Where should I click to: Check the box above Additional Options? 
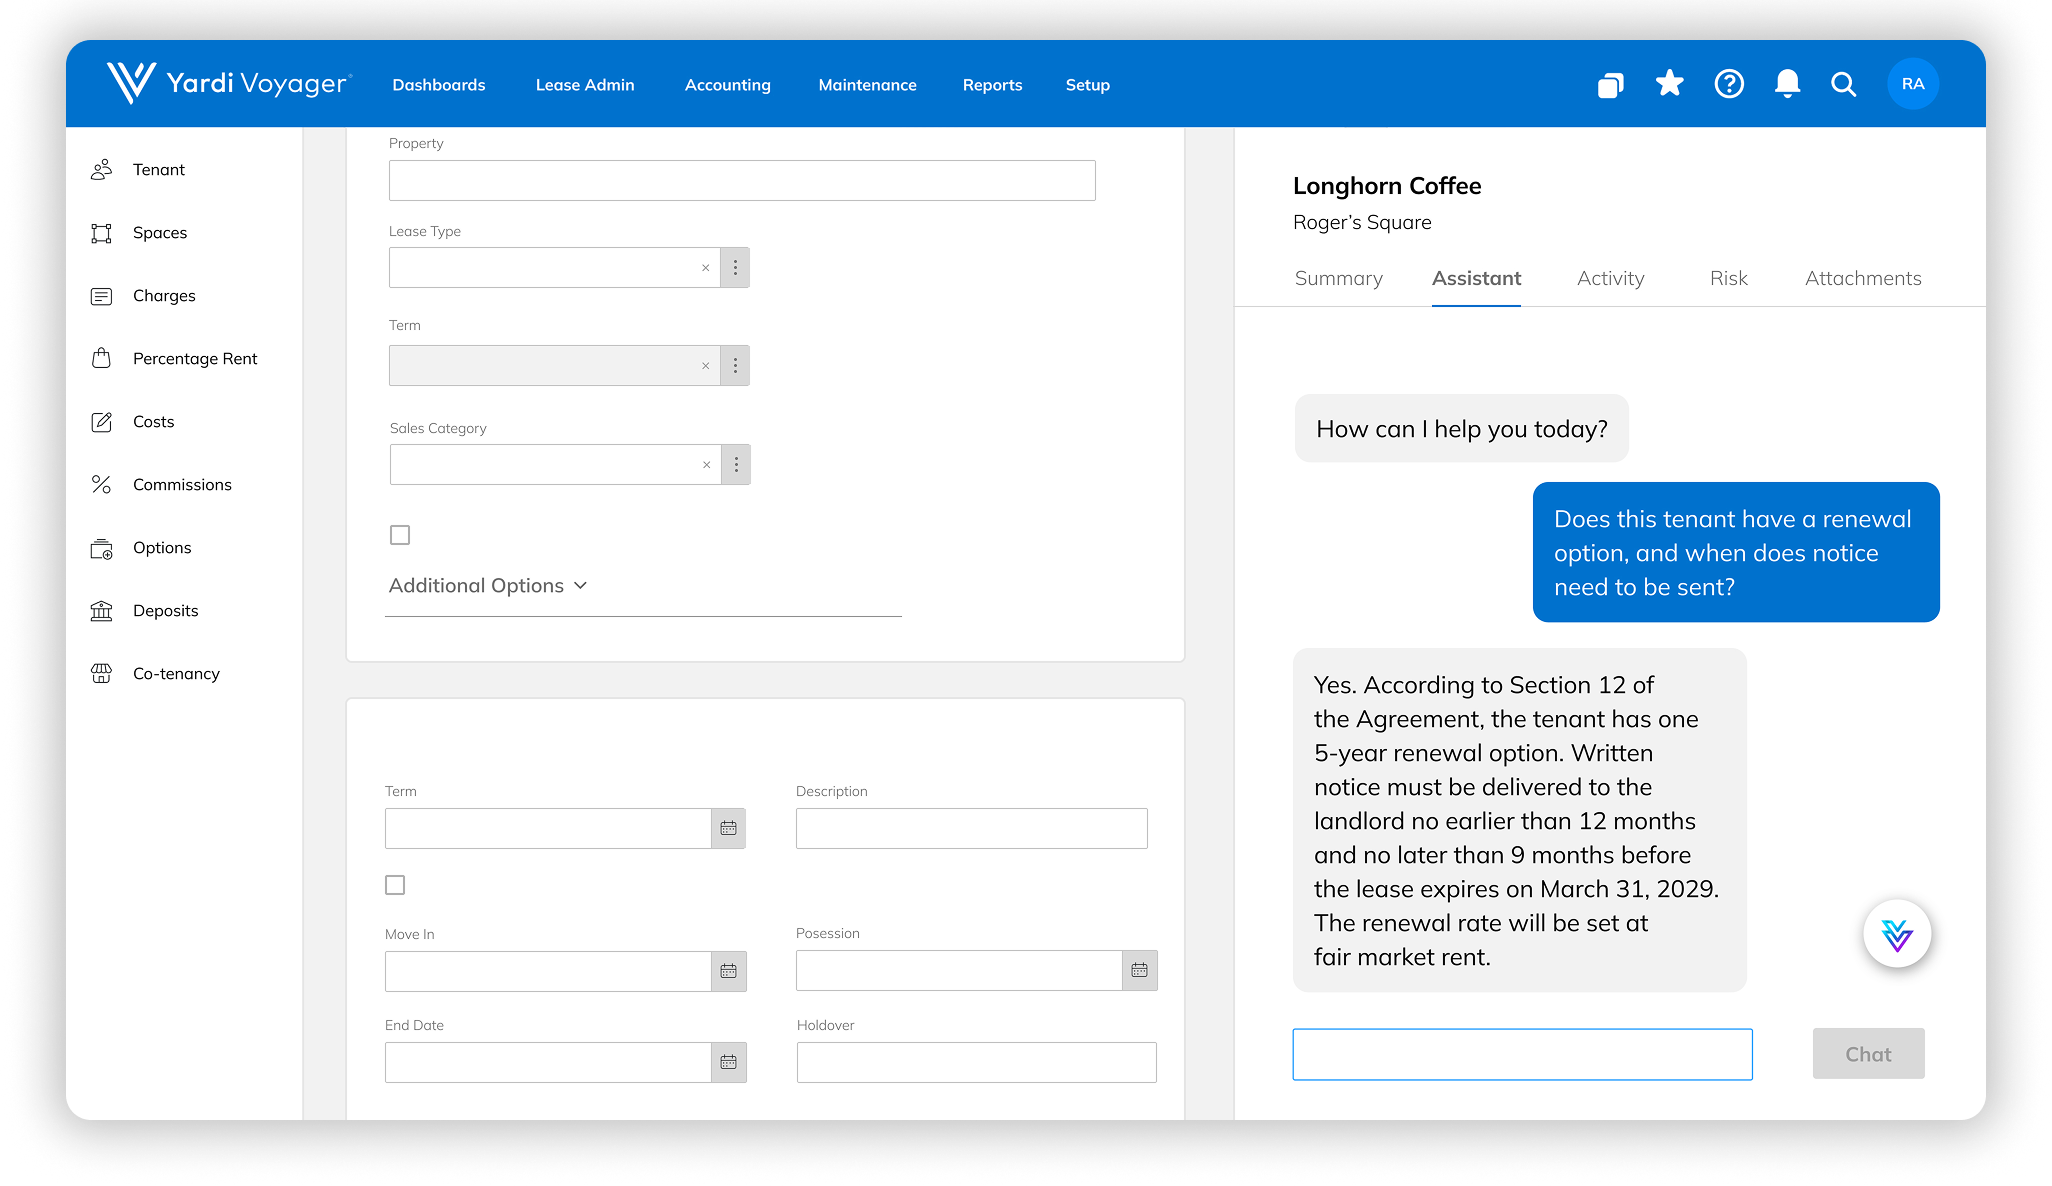point(400,535)
